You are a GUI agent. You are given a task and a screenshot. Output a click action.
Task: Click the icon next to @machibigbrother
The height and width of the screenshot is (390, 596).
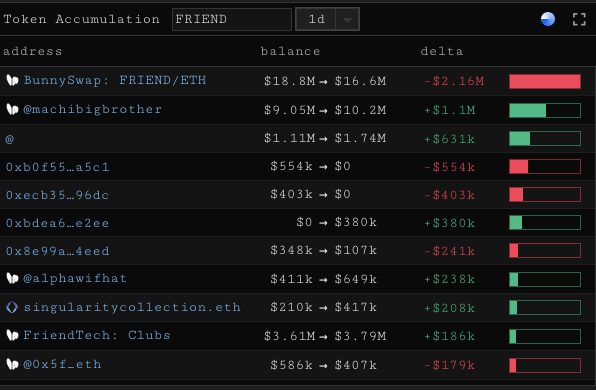(x=12, y=109)
